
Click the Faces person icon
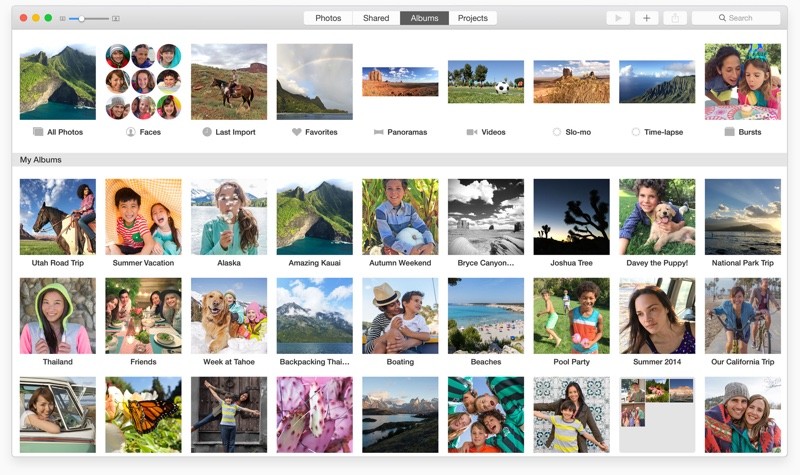coord(130,132)
